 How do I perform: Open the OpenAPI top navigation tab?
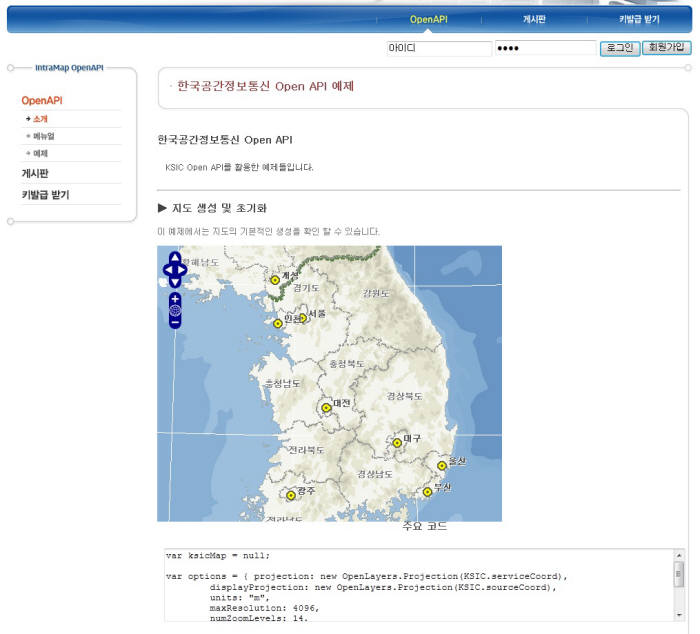(x=429, y=19)
